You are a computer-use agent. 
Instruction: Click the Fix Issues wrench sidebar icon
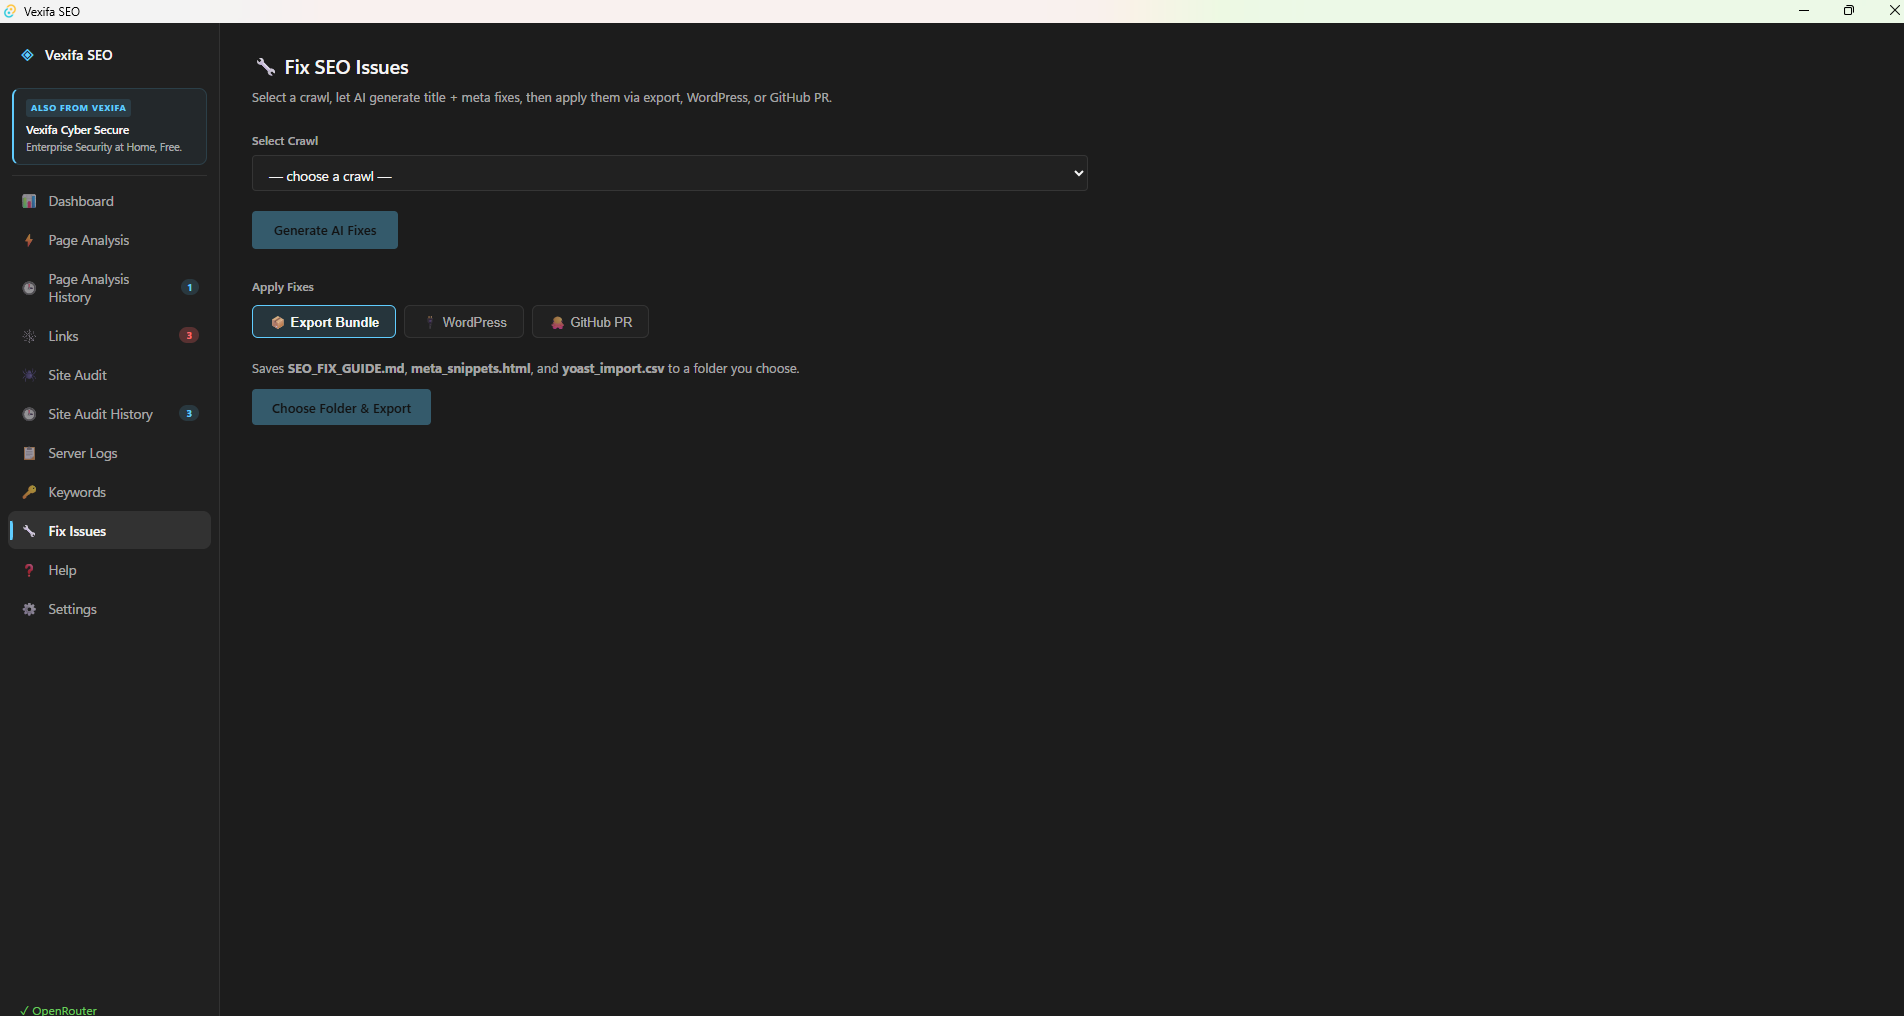[x=29, y=531]
